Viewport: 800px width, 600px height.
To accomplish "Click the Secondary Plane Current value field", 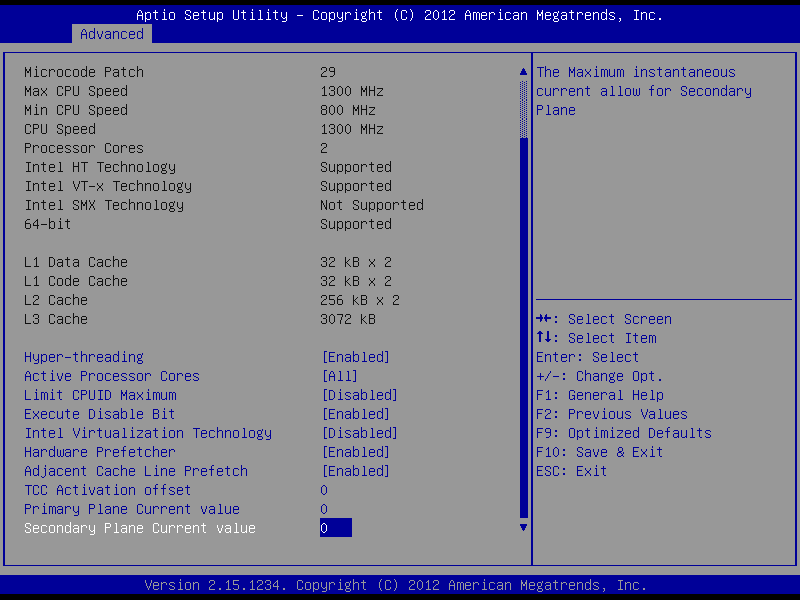I will (x=335, y=528).
